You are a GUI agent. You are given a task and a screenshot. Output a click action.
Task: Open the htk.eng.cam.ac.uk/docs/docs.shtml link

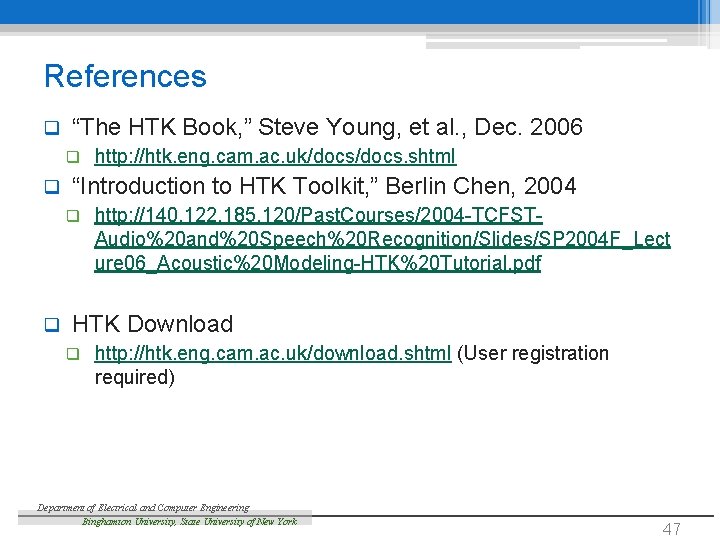coord(275,157)
